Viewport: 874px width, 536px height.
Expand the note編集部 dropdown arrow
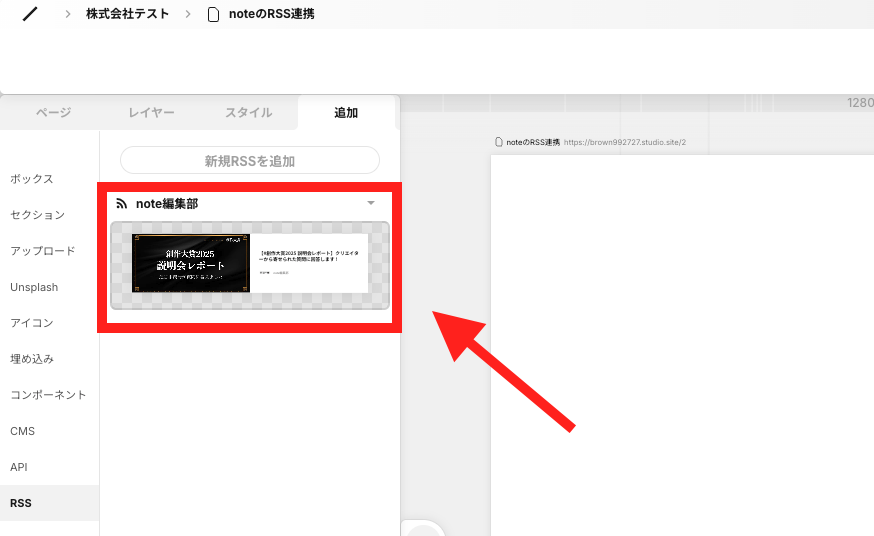(x=371, y=203)
